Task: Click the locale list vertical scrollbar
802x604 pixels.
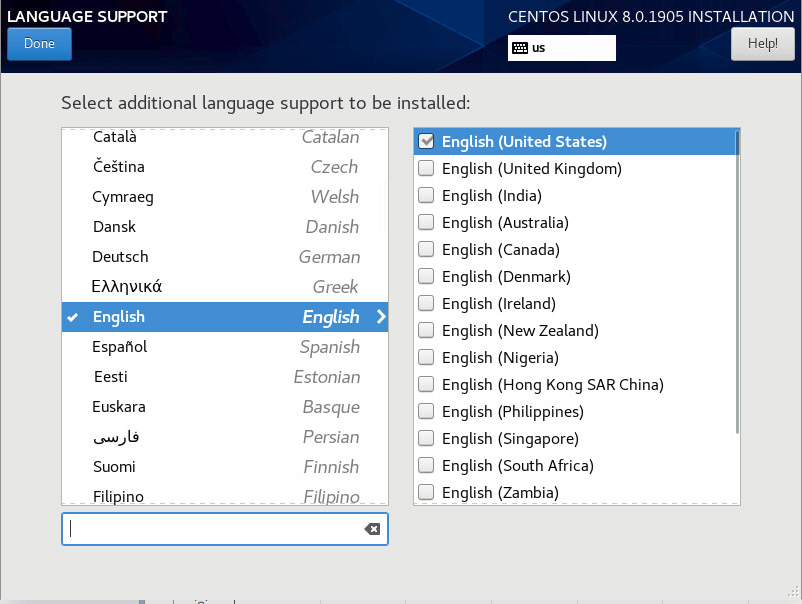Action: (737, 280)
